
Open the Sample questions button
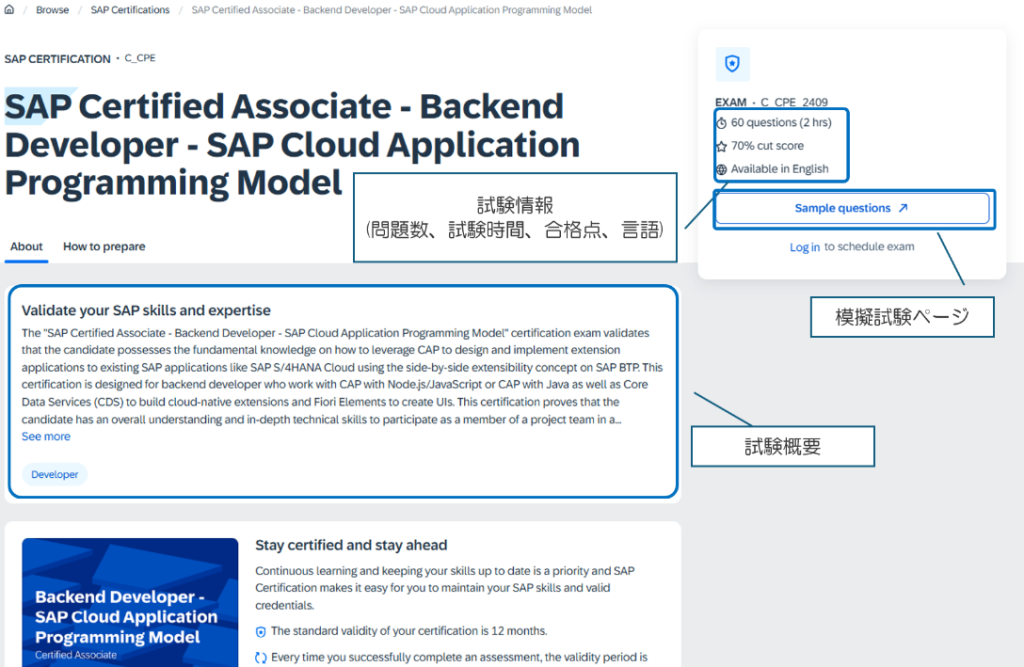pyautogui.click(x=852, y=208)
